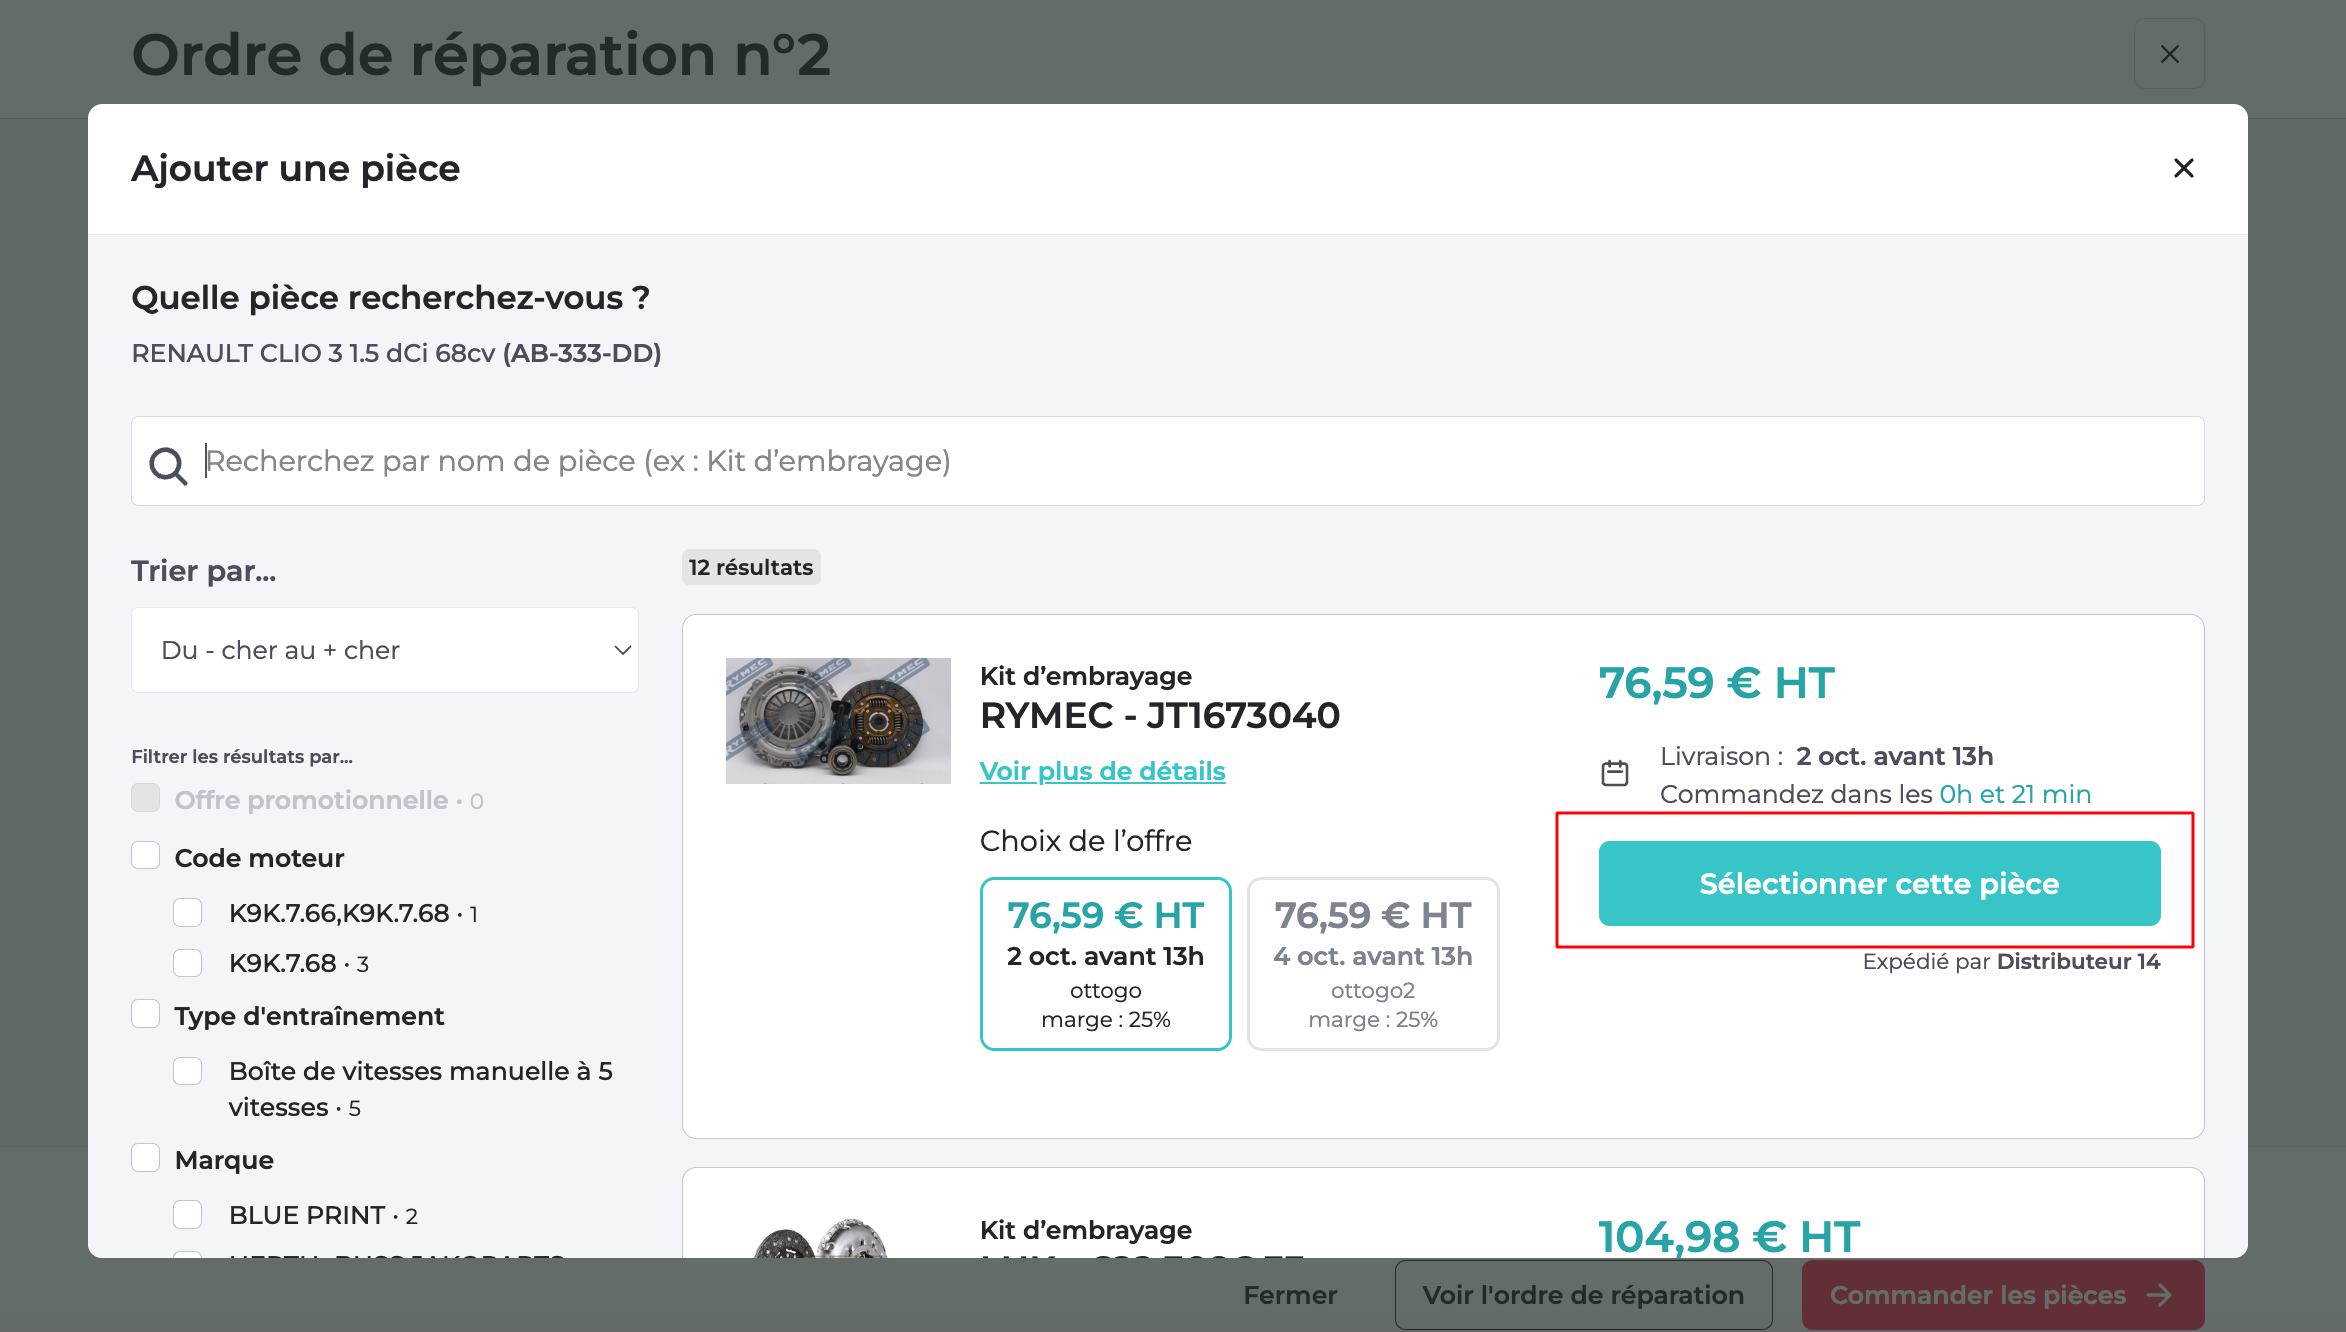The image size is (2346, 1332).
Task: Enable the BLUE PRINT brand filter
Action: [x=188, y=1214]
